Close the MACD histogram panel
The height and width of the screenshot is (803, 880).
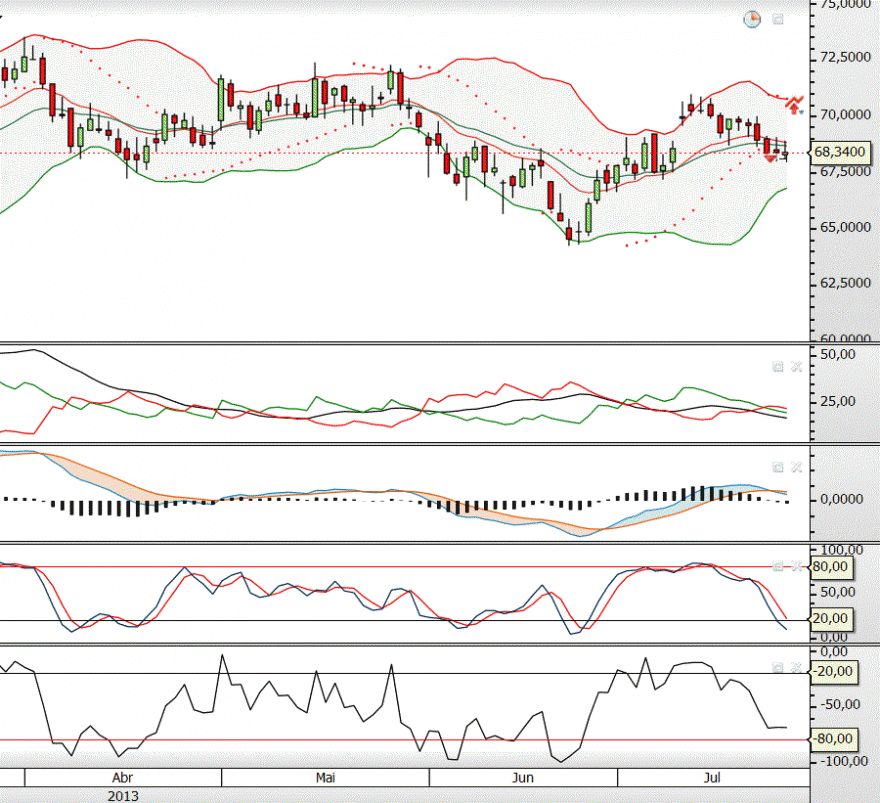(x=796, y=467)
